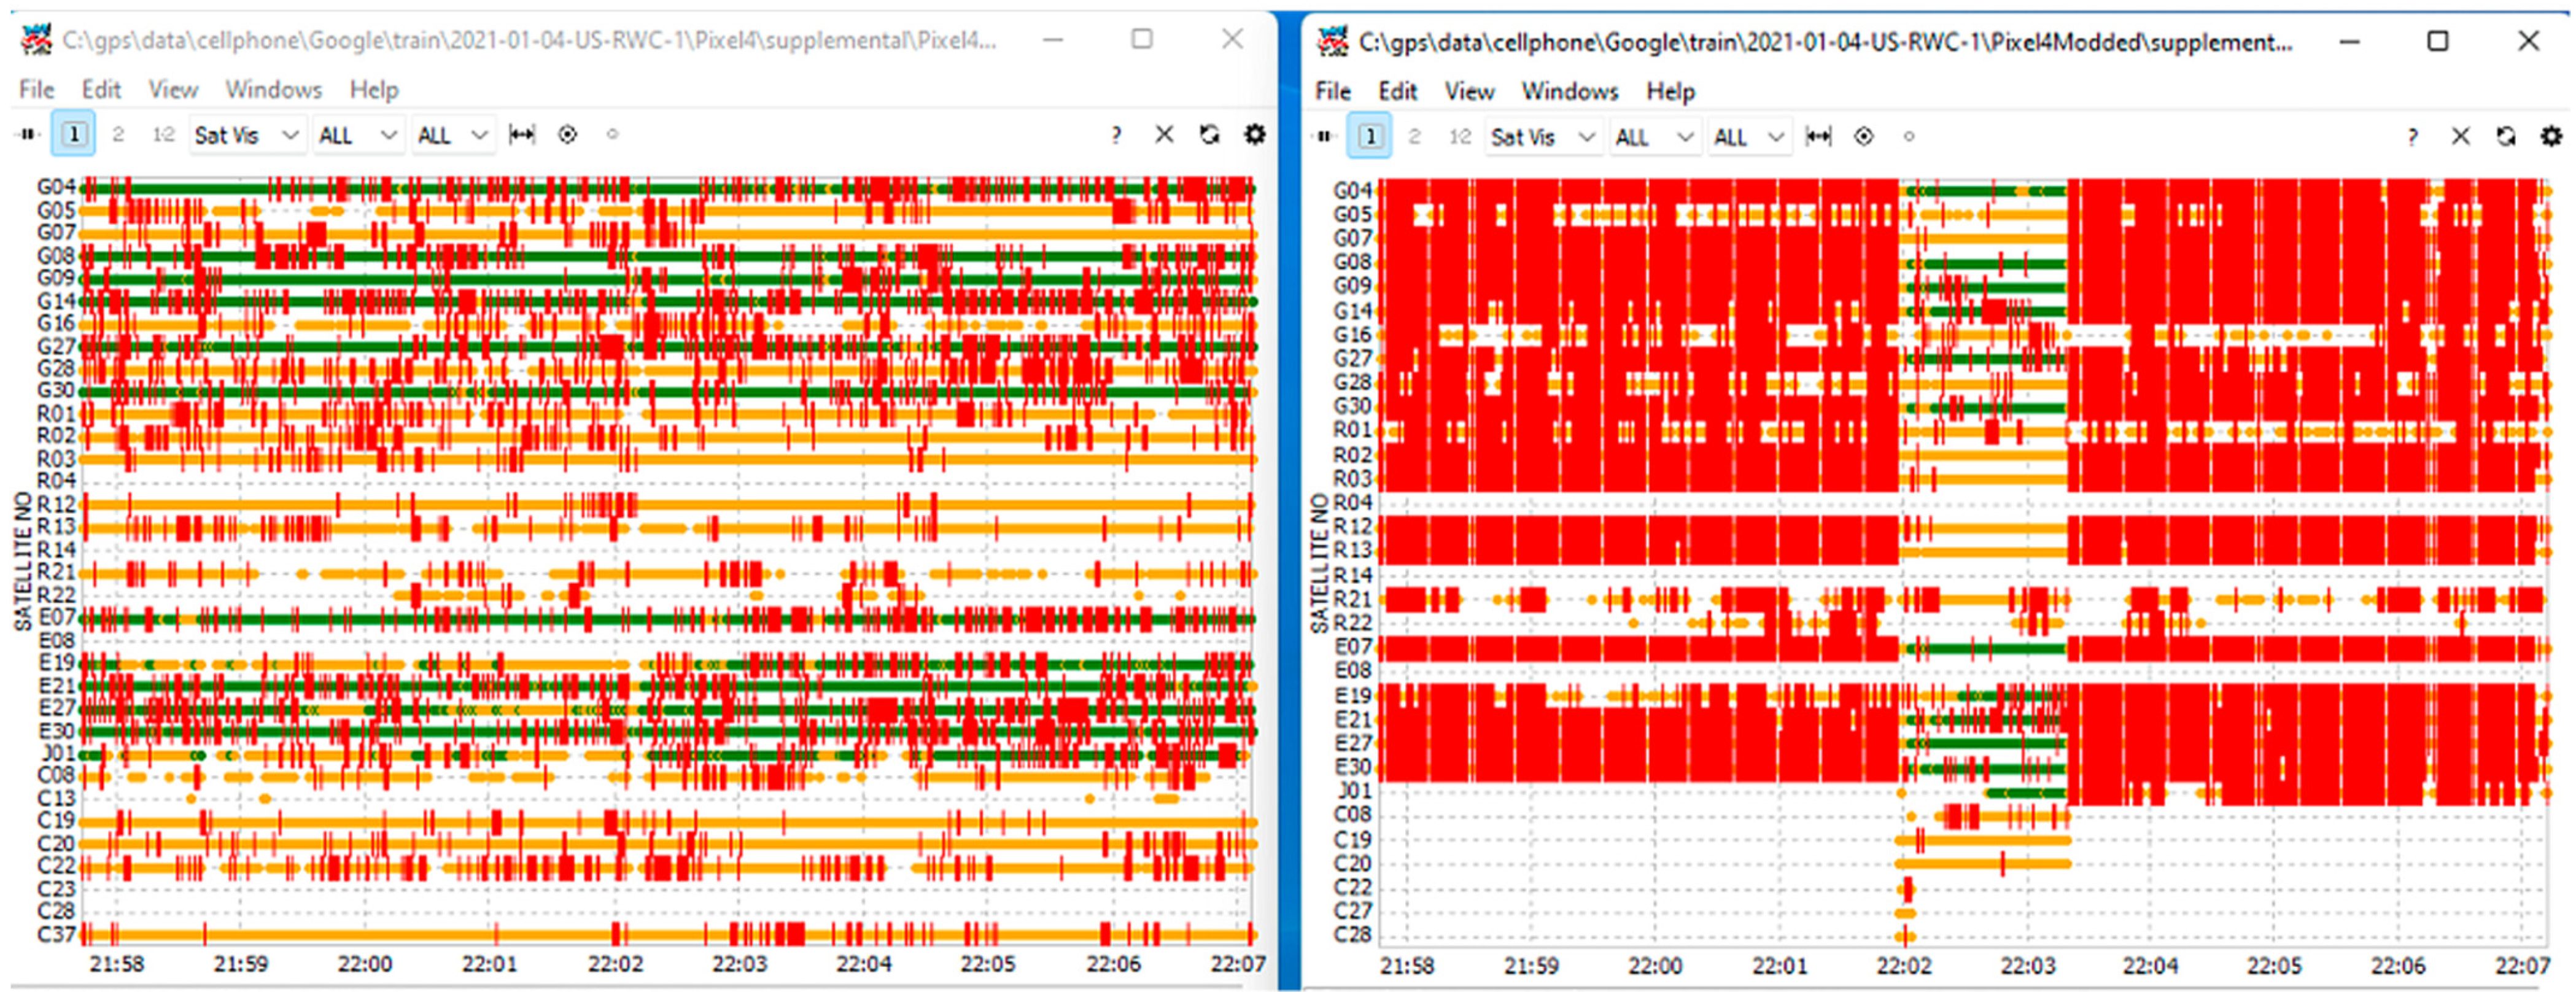Click the red G04 band in the right plot

tap(1640, 190)
